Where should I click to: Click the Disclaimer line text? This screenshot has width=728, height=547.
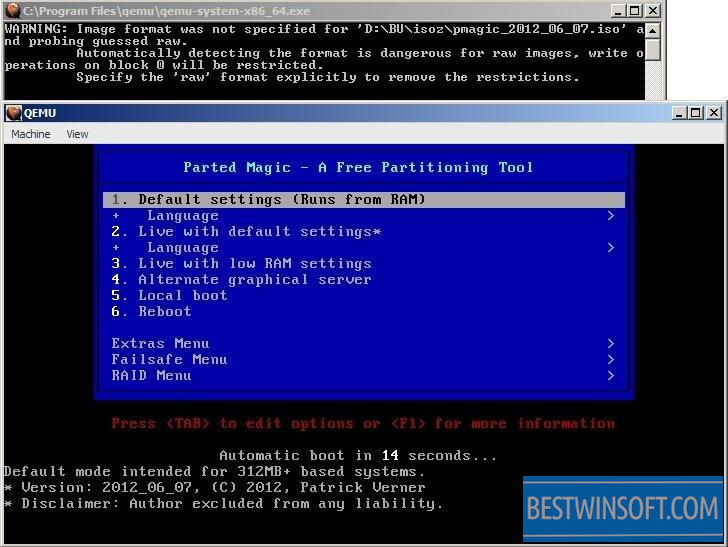tap(223, 504)
